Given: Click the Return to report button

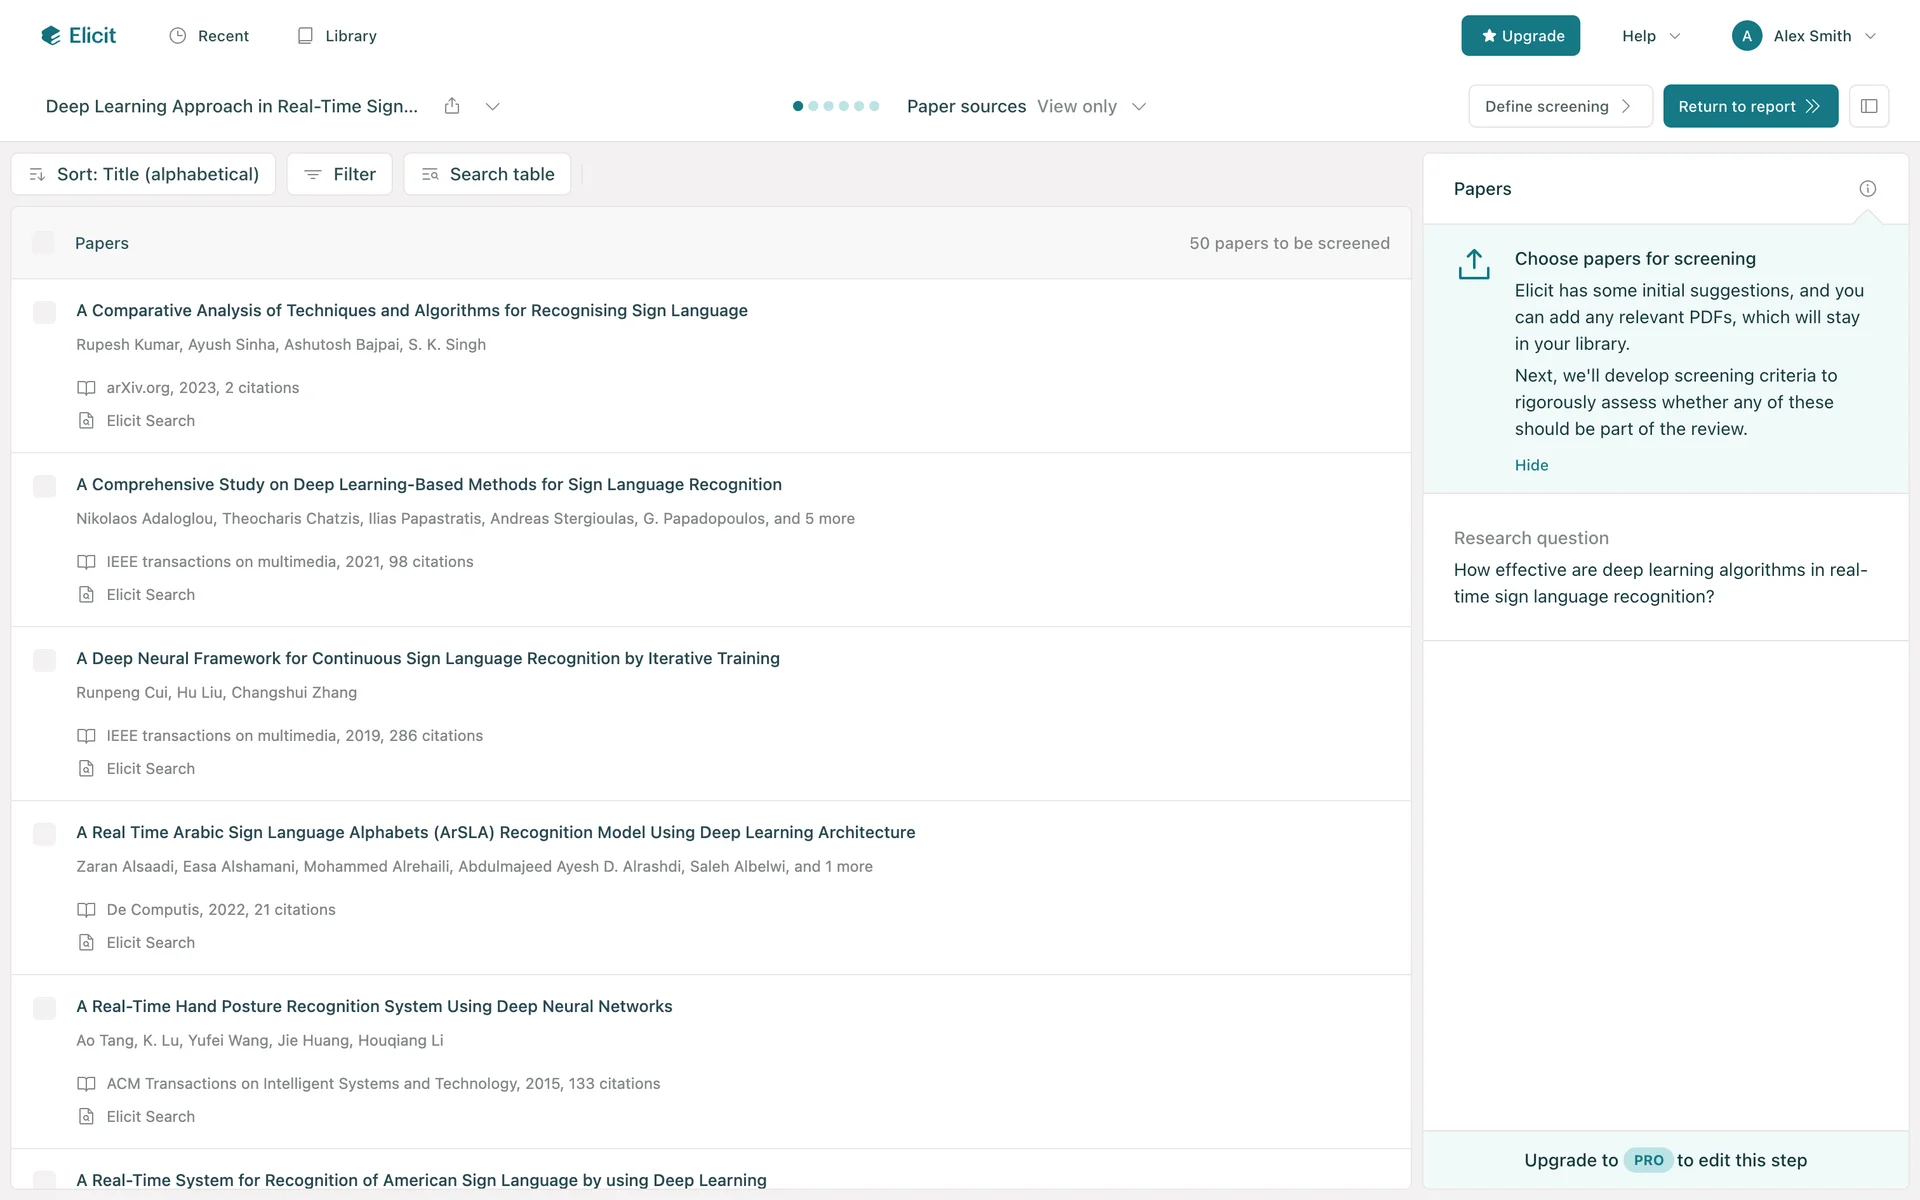Looking at the screenshot, I should coord(1749,106).
